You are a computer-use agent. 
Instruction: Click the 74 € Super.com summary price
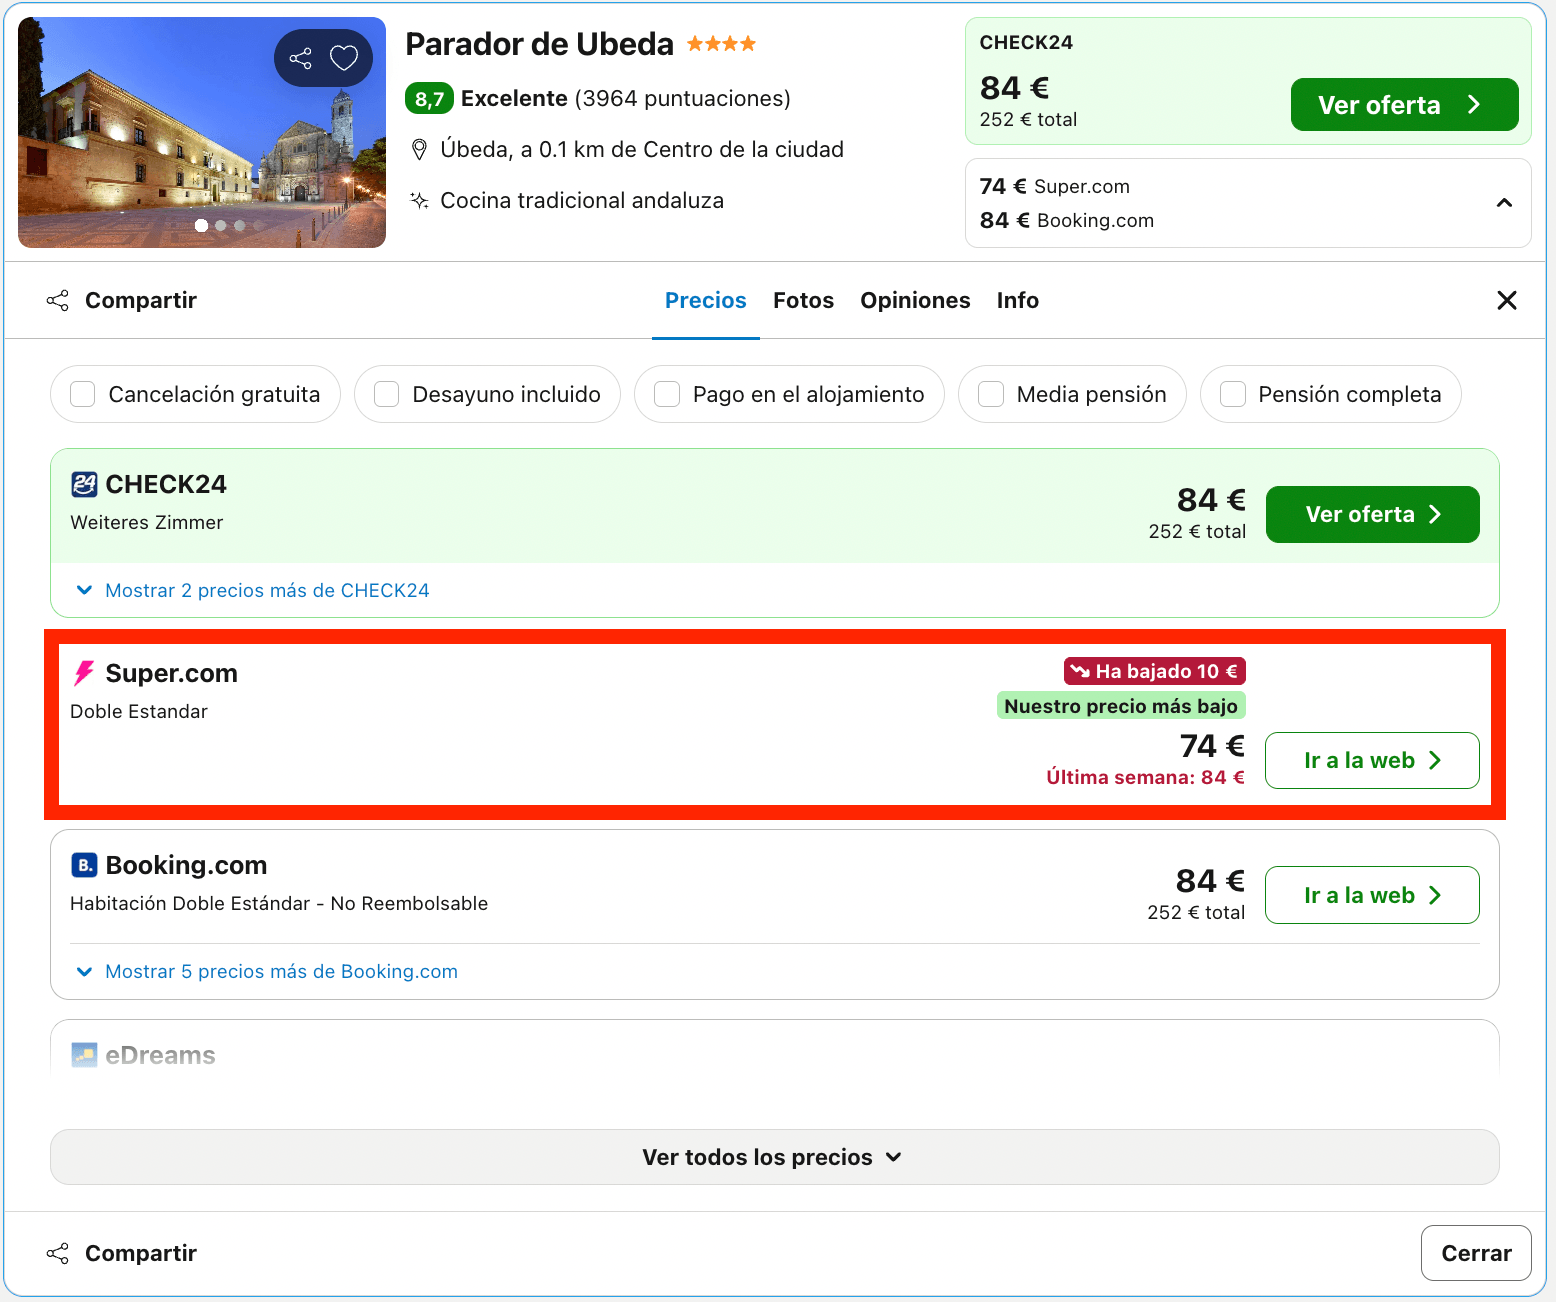point(1054,186)
